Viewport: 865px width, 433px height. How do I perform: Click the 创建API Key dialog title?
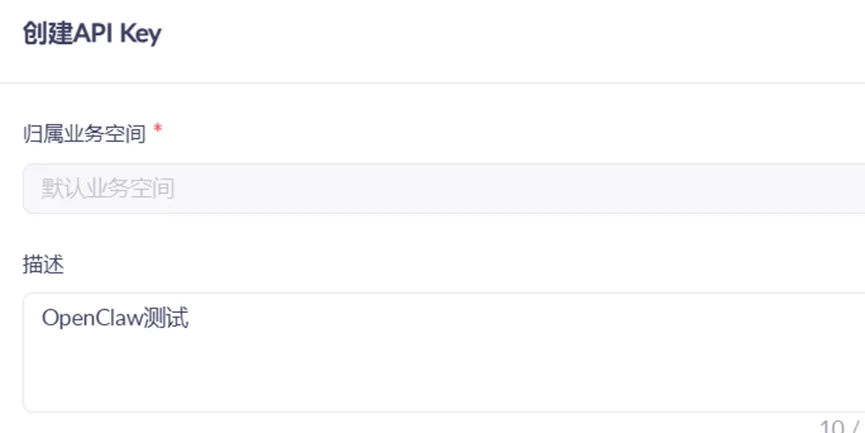pos(91,34)
